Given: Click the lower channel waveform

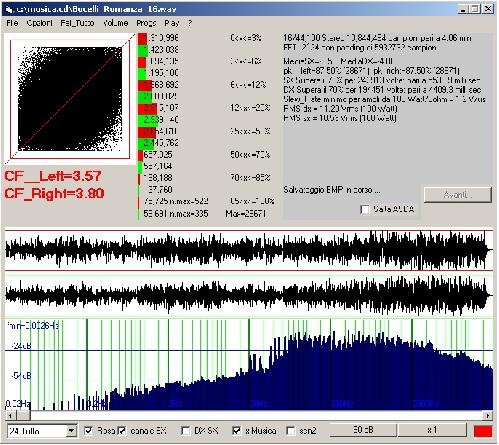Looking at the screenshot, I should click(x=249, y=296).
